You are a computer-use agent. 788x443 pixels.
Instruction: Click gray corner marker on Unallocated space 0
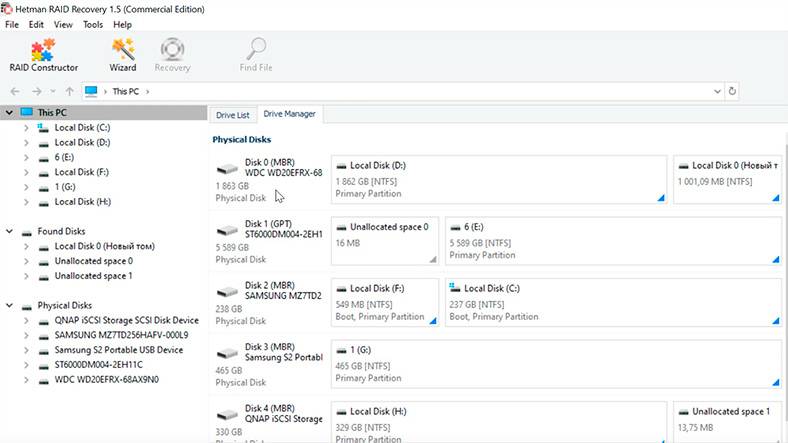(433, 259)
